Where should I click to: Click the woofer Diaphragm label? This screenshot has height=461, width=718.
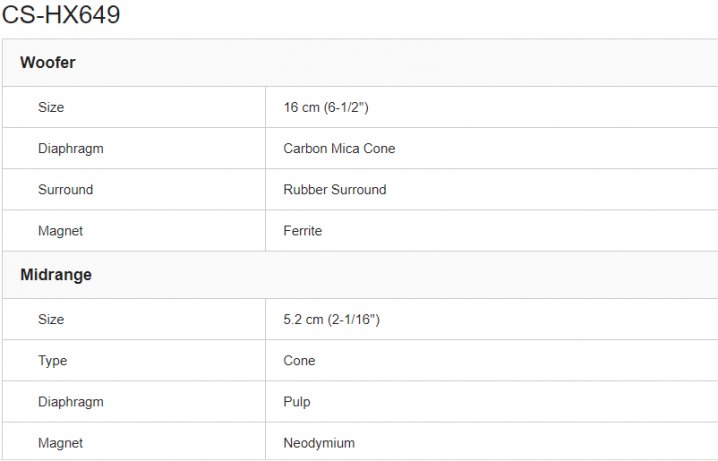pyautogui.click(x=71, y=149)
